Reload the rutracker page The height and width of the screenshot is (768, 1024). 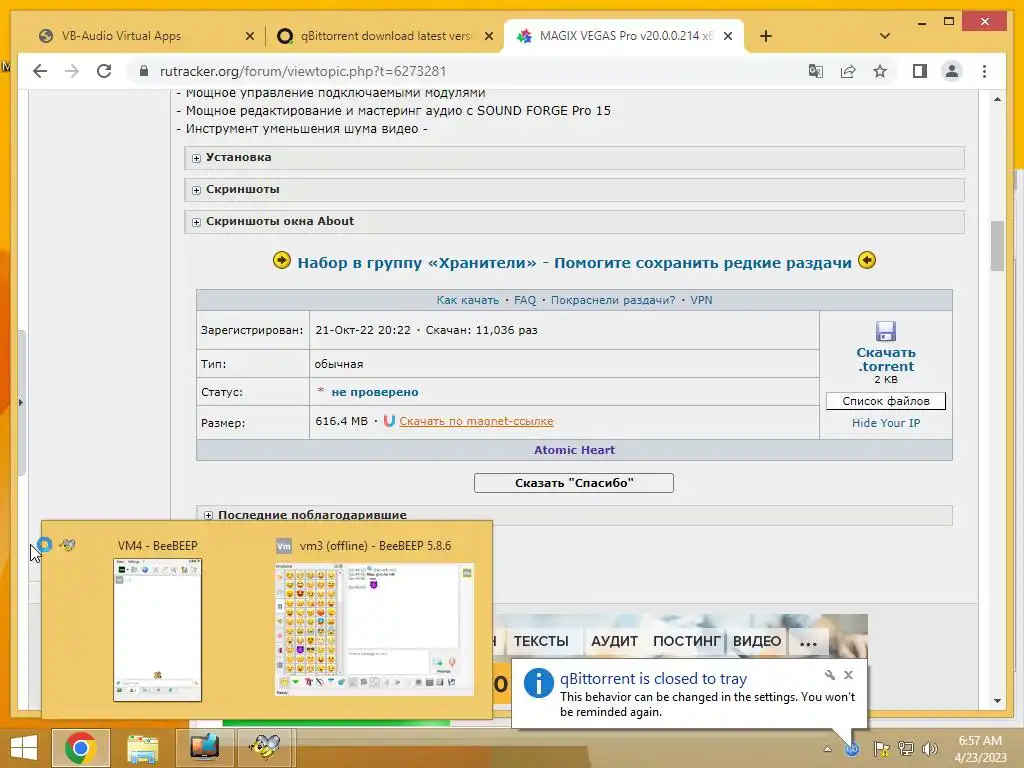point(104,71)
